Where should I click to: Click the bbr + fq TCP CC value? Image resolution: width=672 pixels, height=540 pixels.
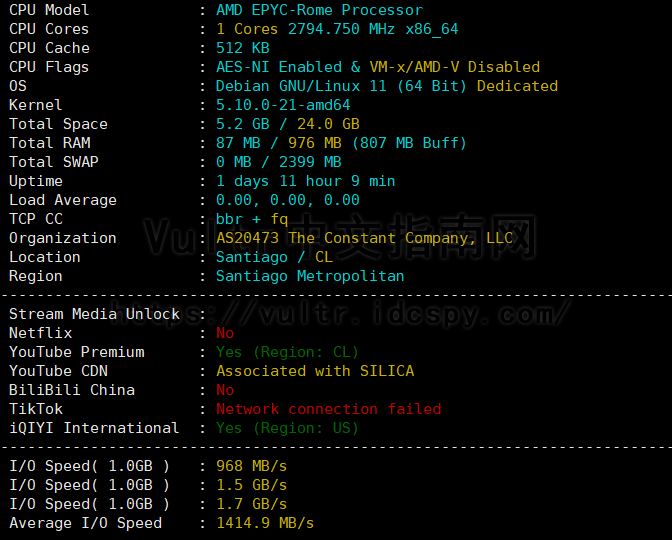point(252,219)
